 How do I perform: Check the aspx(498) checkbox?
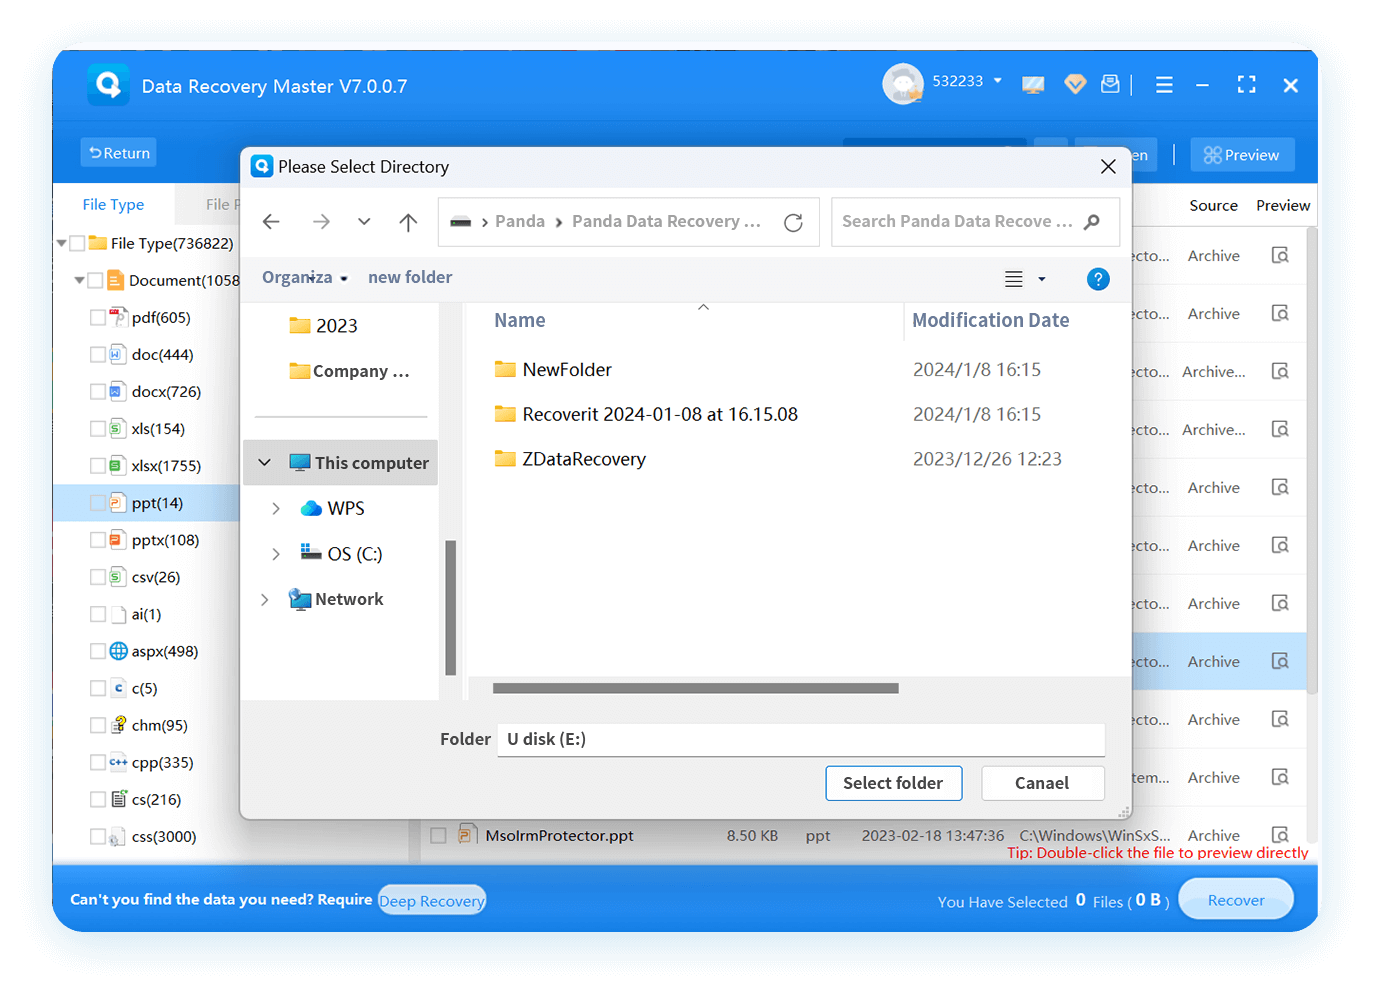pyautogui.click(x=98, y=650)
